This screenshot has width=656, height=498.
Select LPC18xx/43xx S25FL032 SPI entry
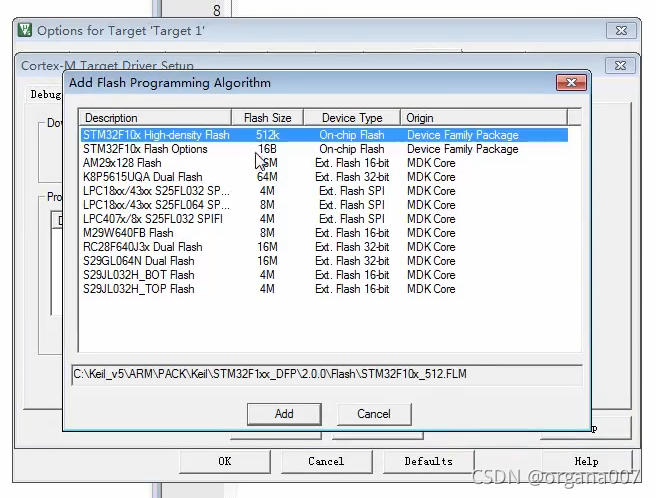[324, 191]
